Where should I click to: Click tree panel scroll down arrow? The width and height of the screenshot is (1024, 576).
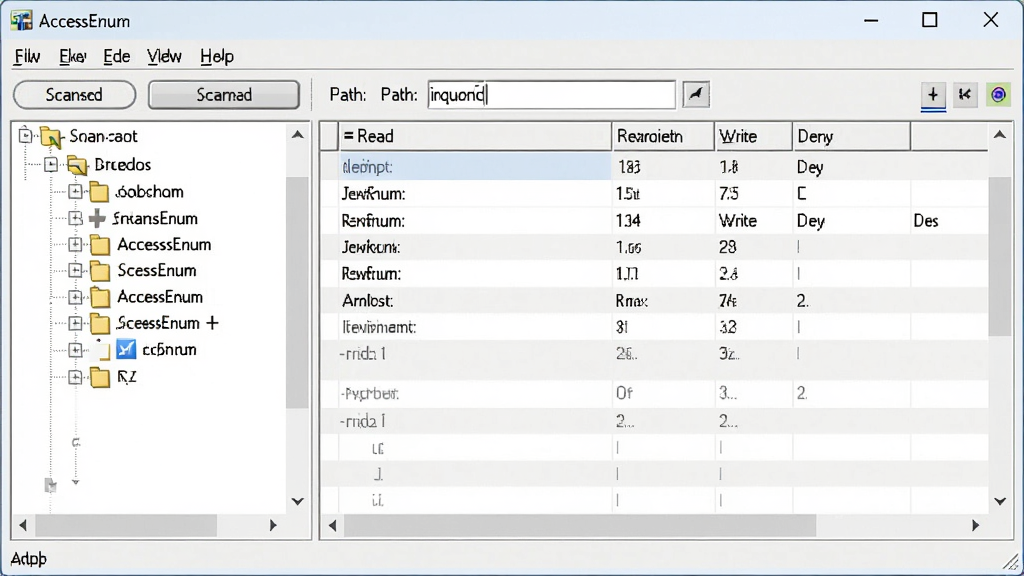[297, 502]
